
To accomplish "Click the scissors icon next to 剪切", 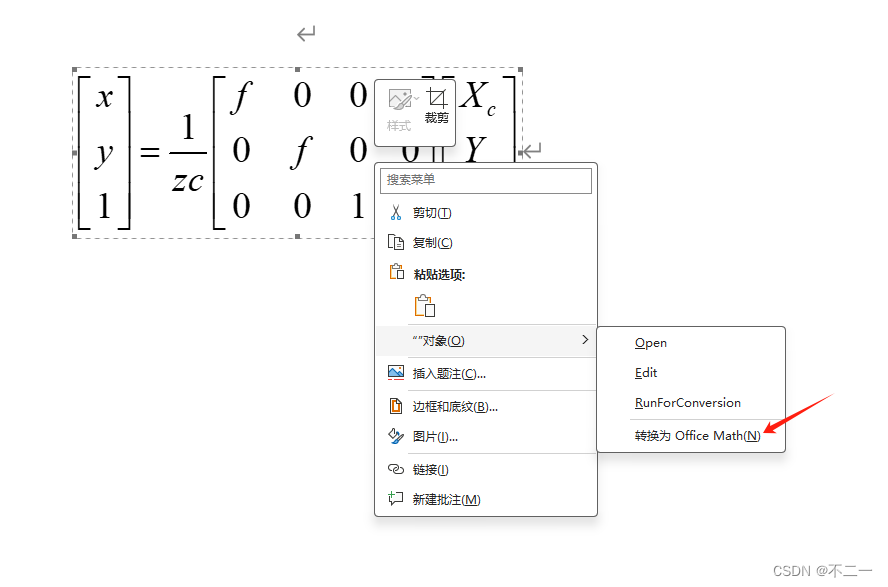I will [x=396, y=213].
